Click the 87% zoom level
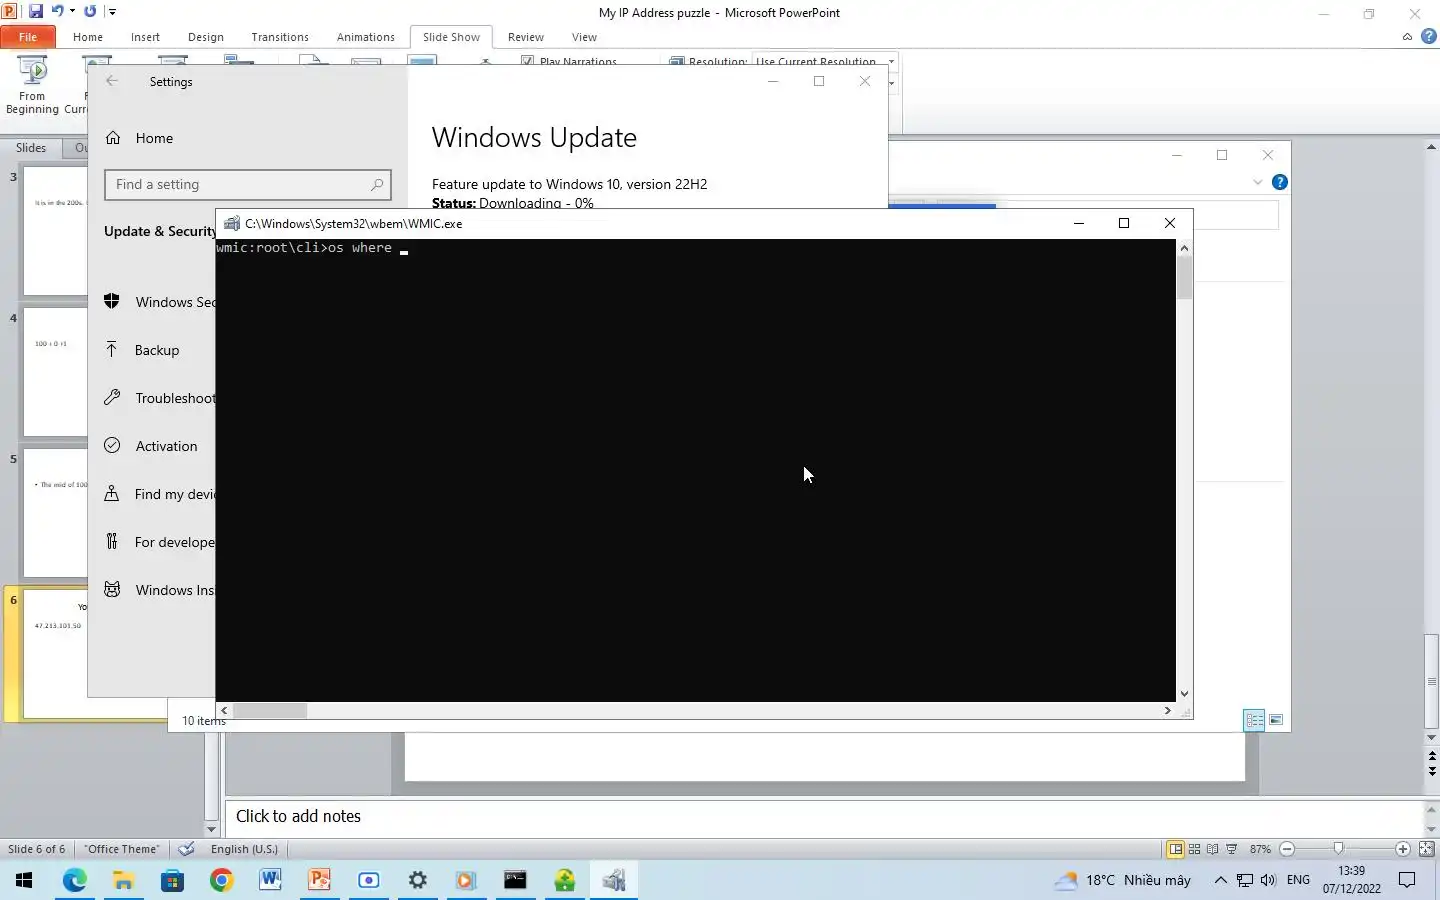The height and width of the screenshot is (900, 1440). [x=1260, y=849]
